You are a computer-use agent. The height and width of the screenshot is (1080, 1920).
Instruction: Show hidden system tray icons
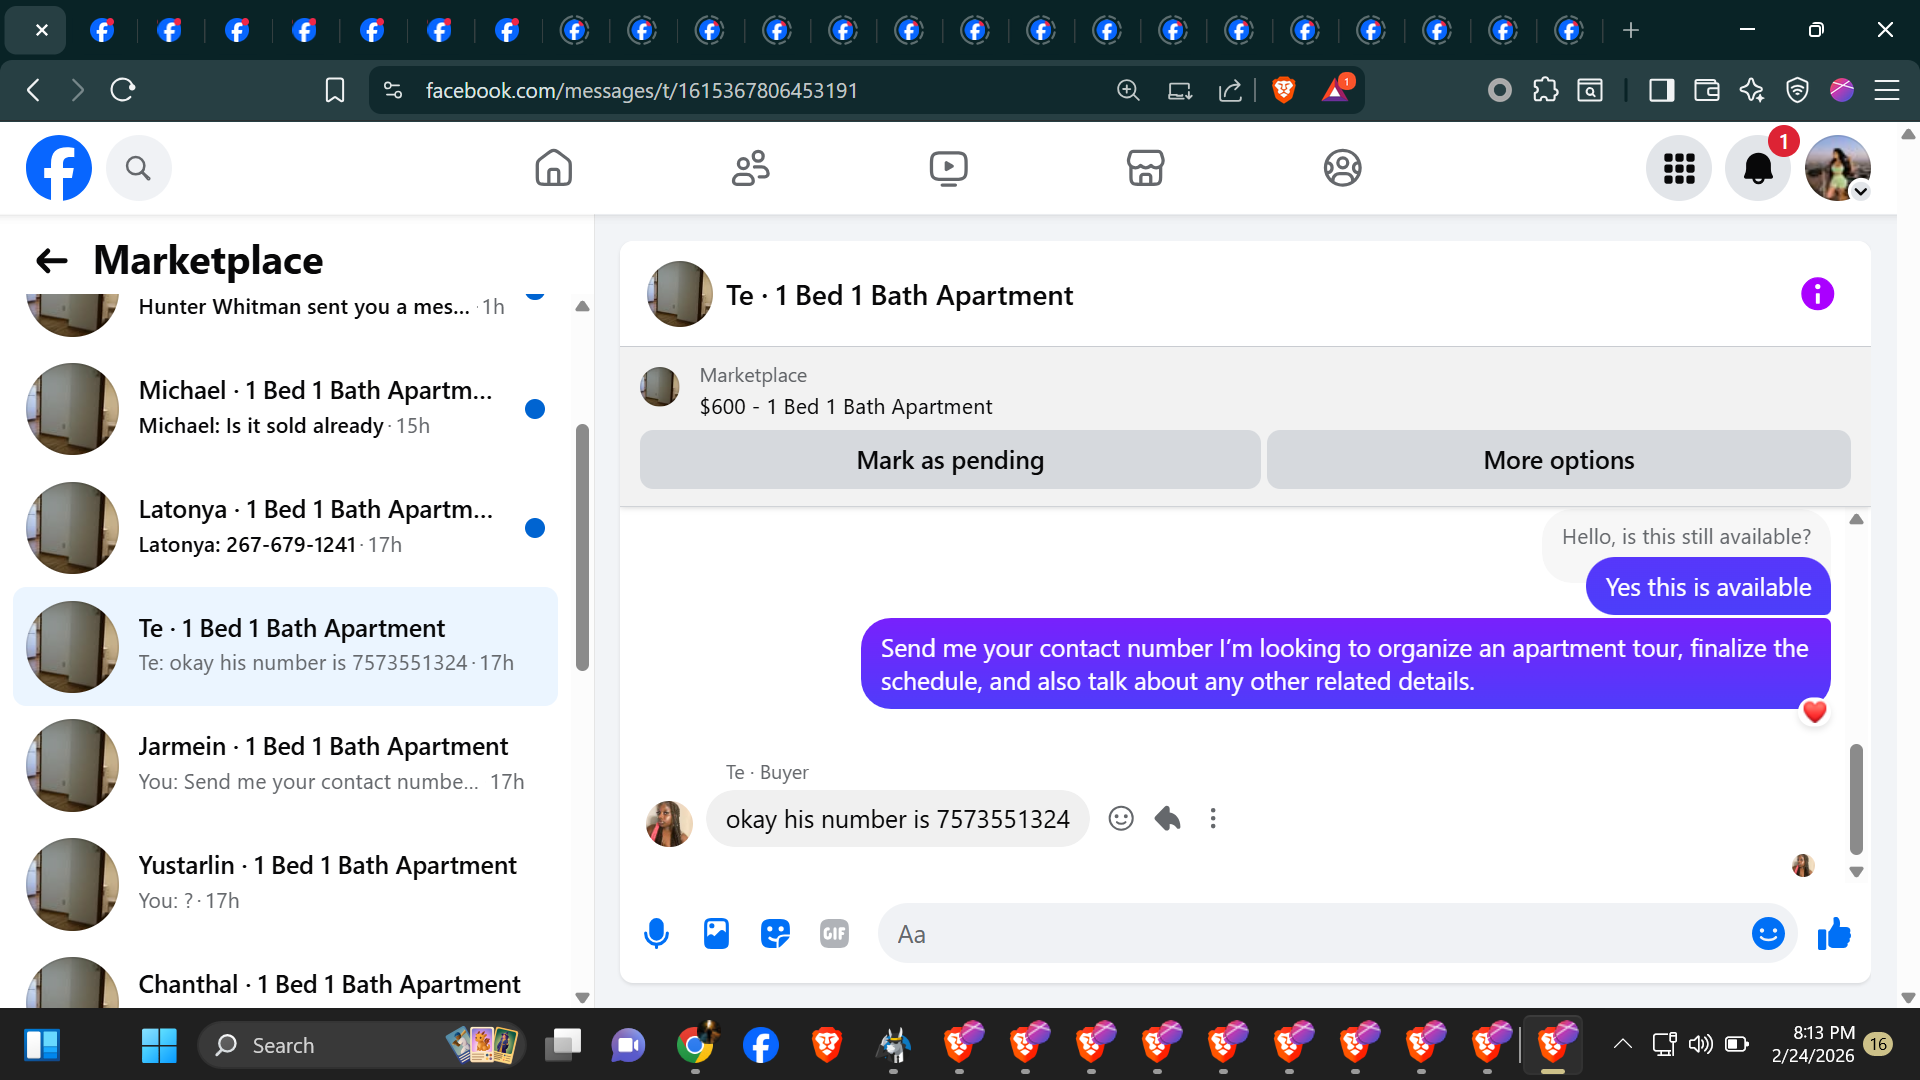pyautogui.click(x=1622, y=1045)
